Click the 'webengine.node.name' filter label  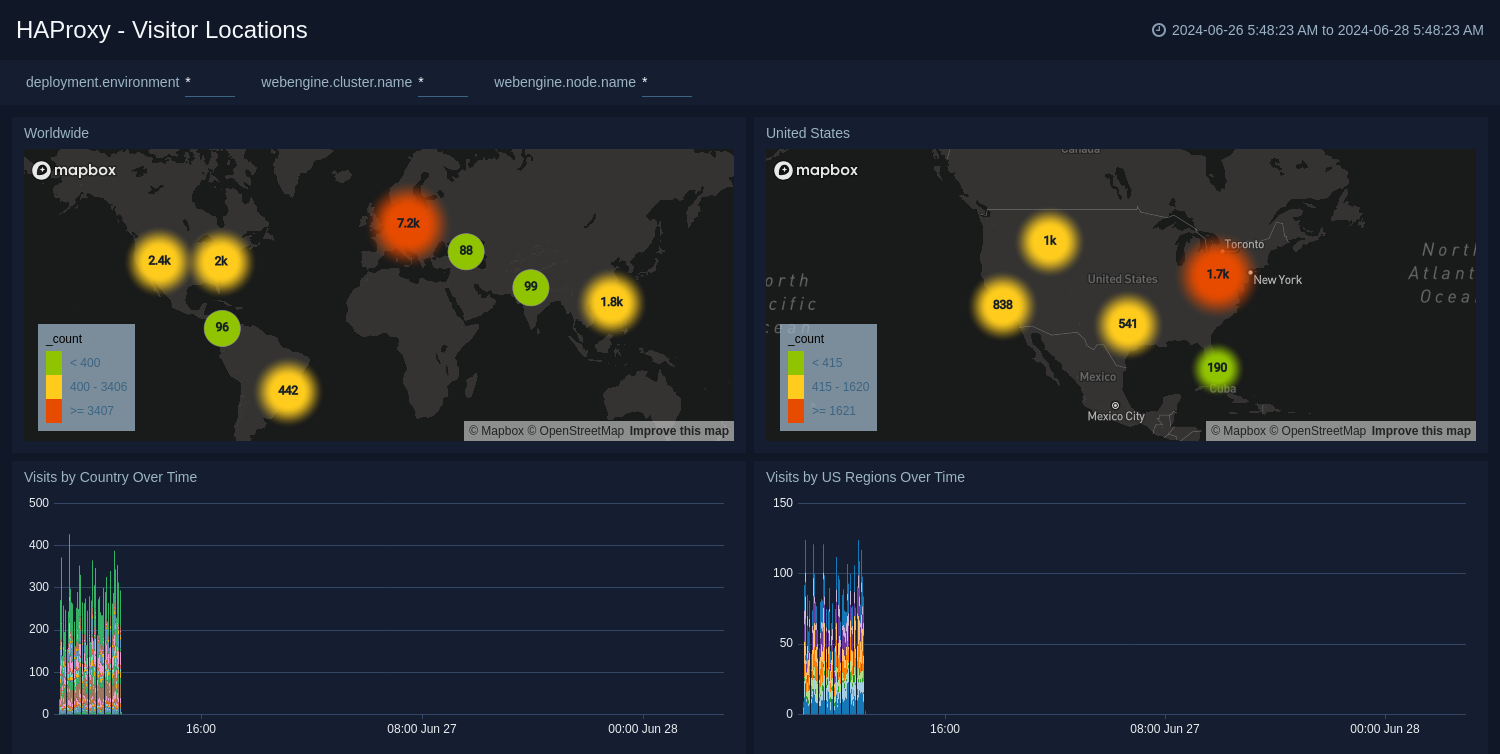click(565, 82)
